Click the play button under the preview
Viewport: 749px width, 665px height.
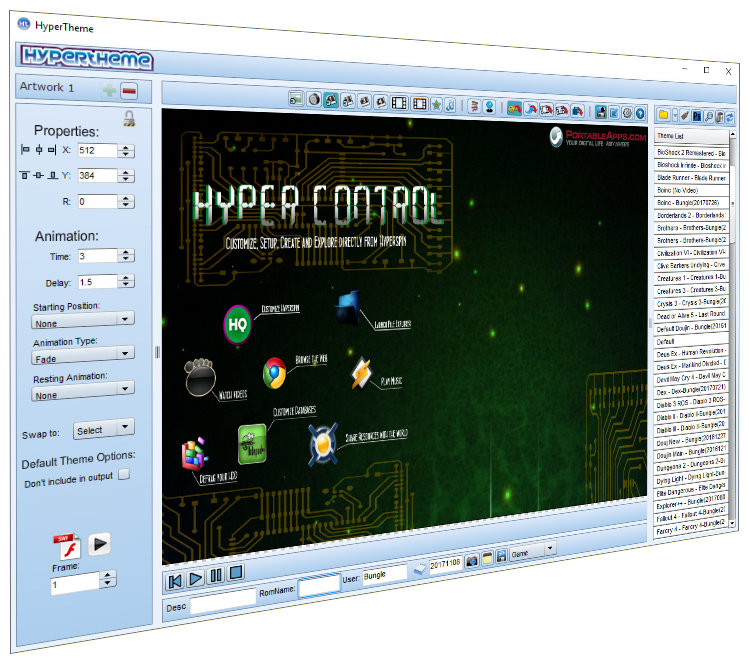[x=195, y=579]
